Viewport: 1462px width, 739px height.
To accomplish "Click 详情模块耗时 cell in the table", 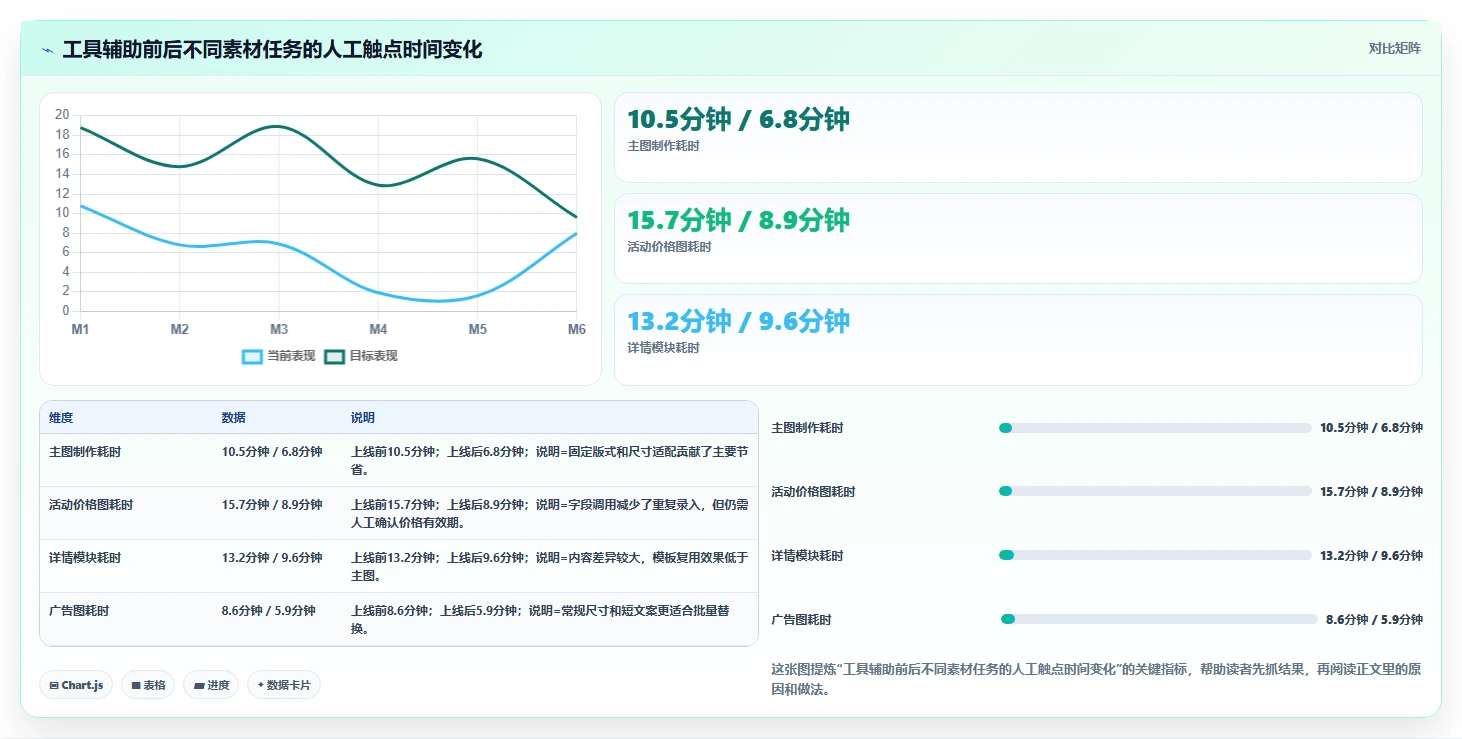I will pyautogui.click(x=85, y=558).
